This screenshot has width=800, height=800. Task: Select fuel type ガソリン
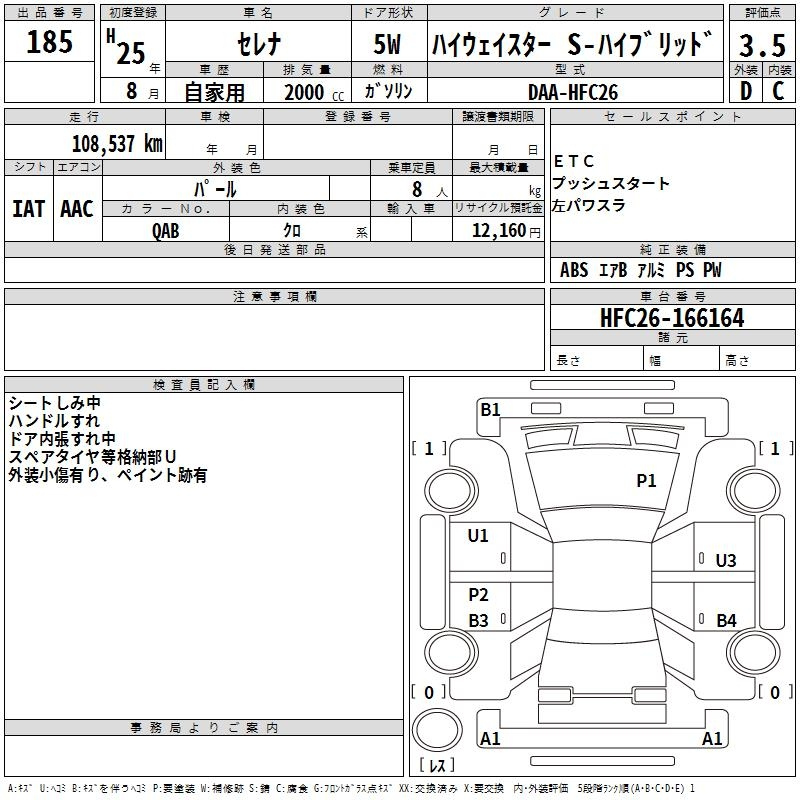tap(388, 91)
